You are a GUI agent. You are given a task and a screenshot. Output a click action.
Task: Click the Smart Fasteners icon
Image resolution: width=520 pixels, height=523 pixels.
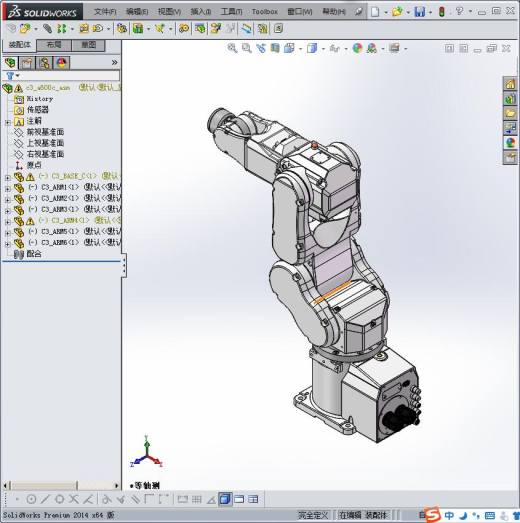pos(84,29)
